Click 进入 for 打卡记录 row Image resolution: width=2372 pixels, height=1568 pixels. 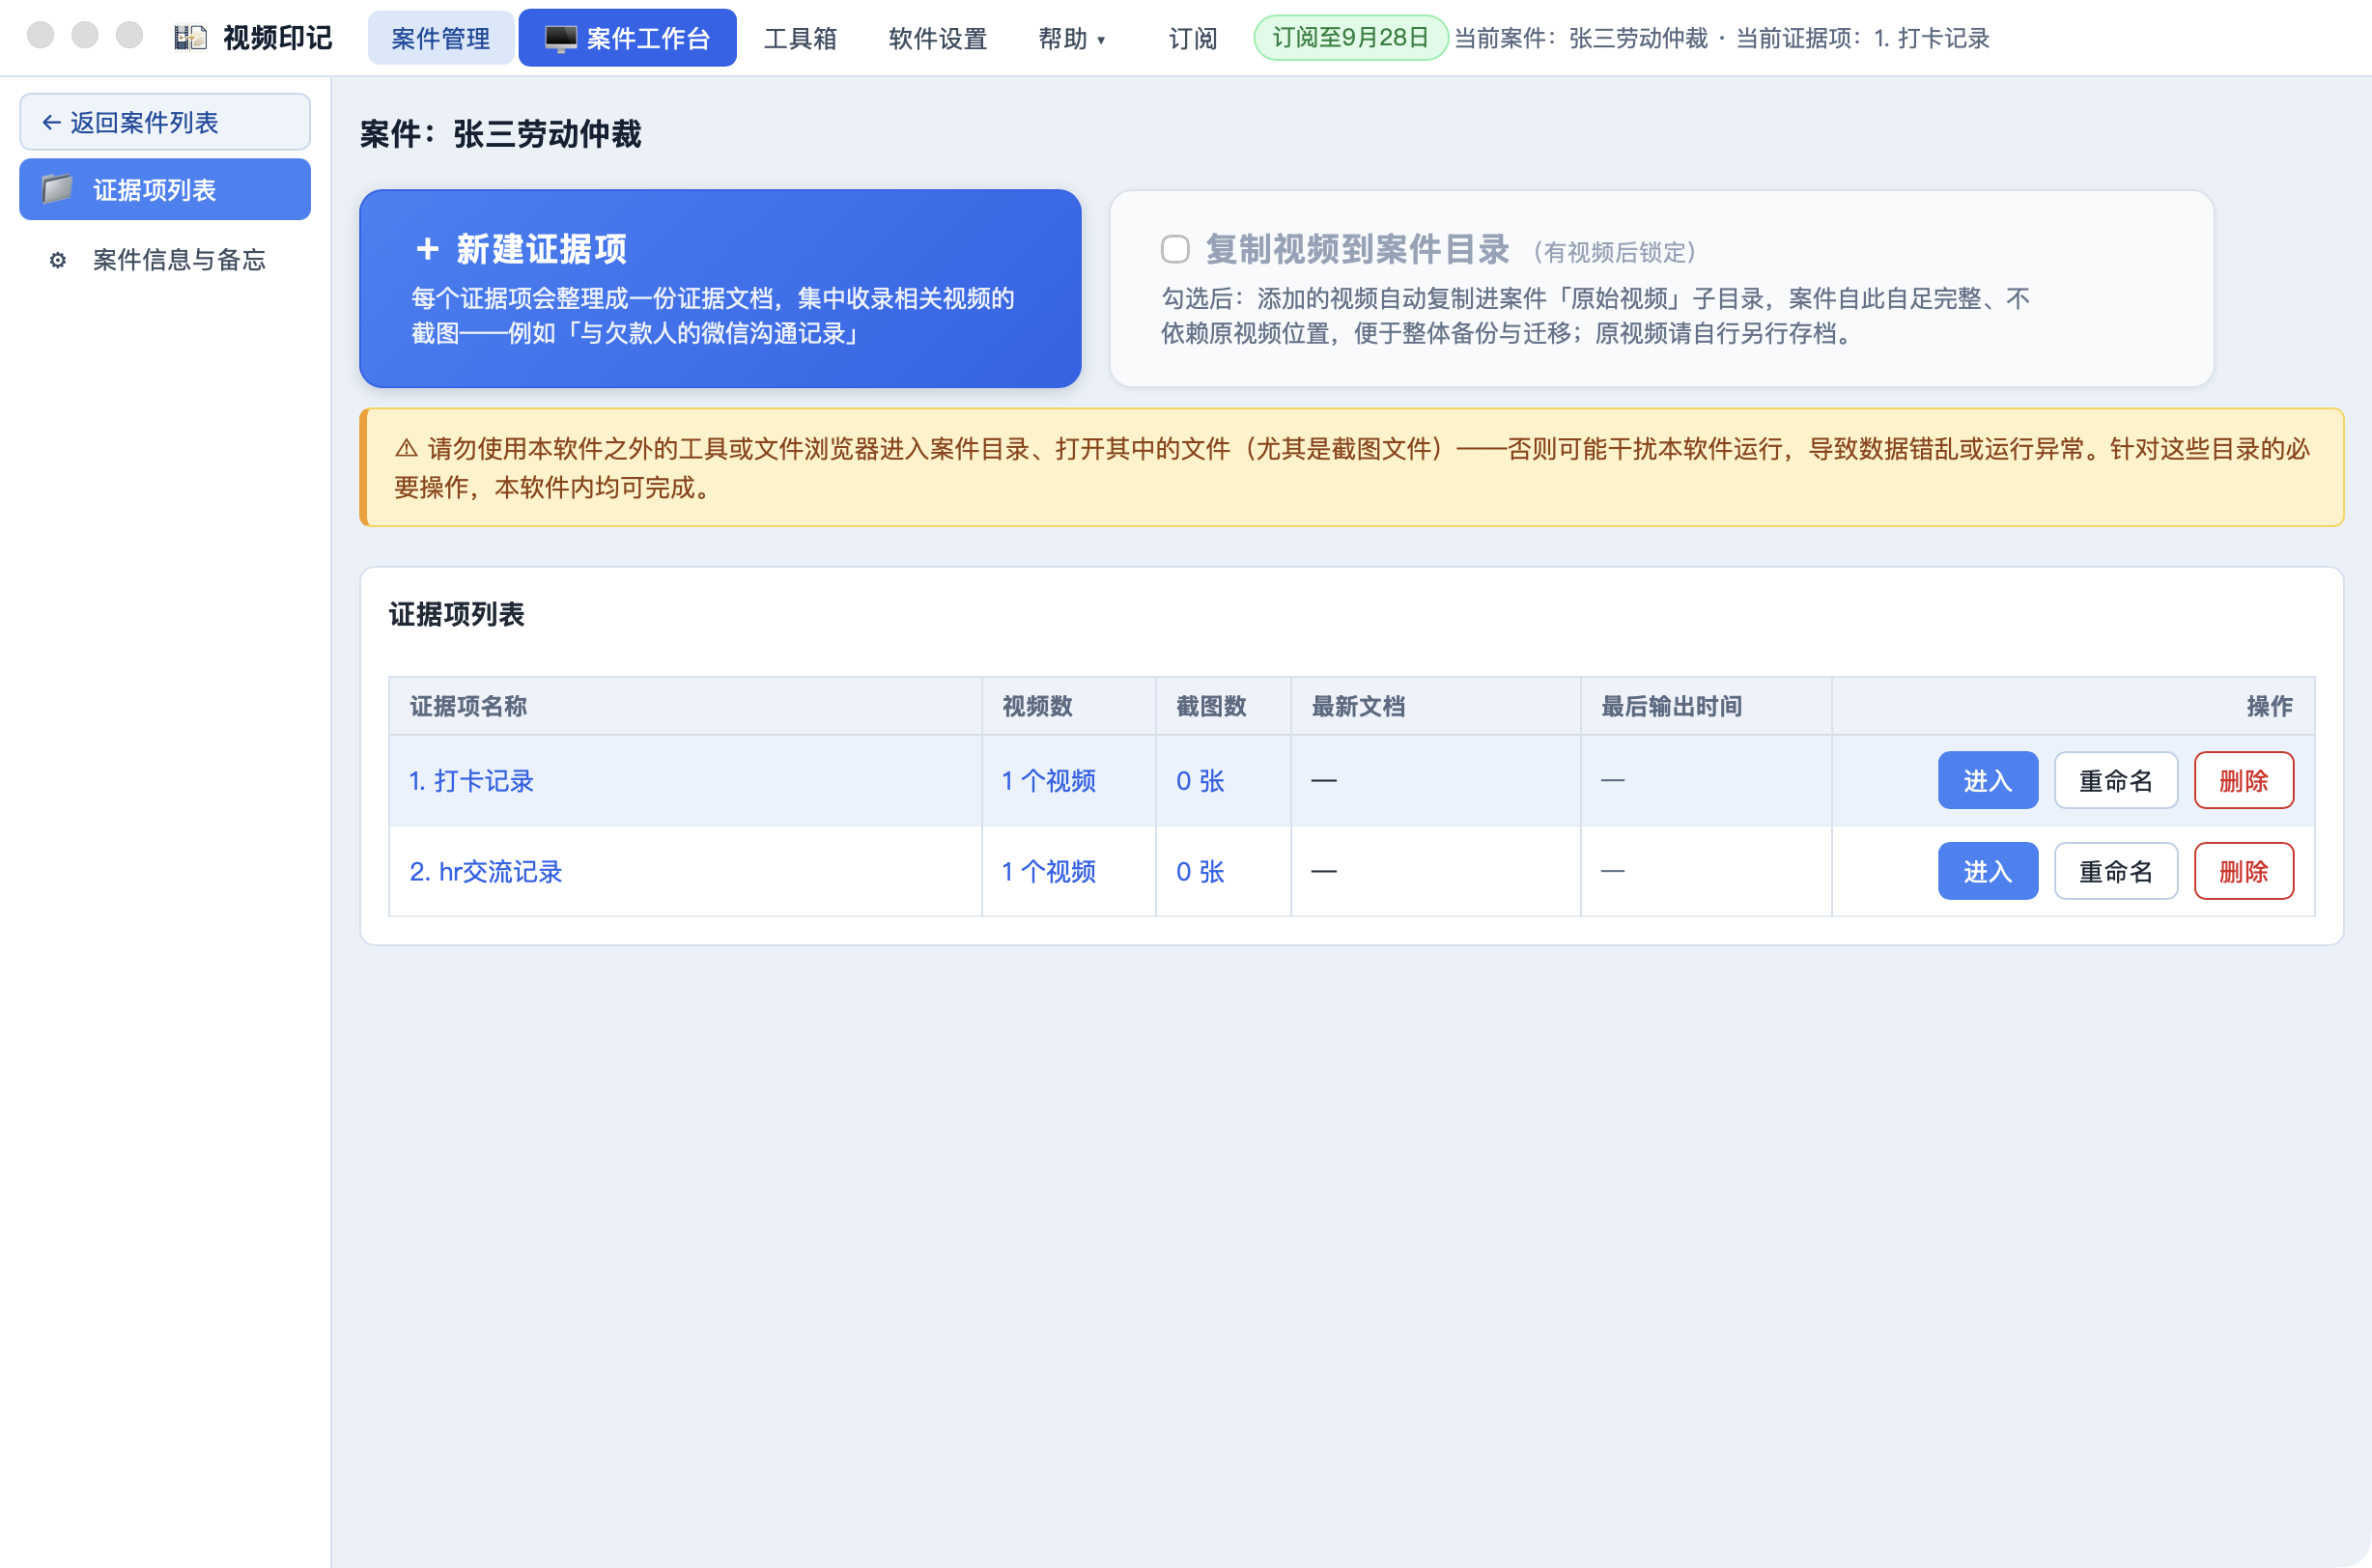1987,780
